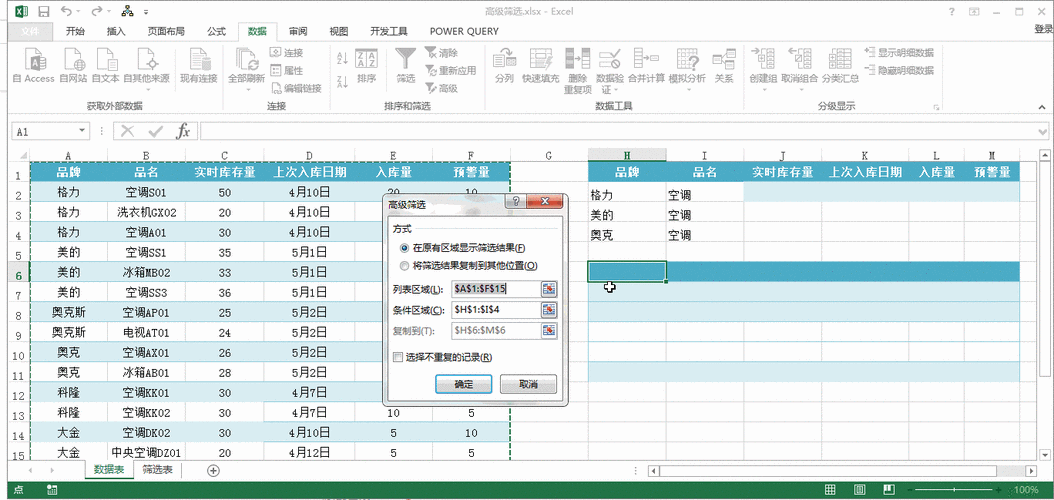Click the OK (确定) button in dialog
Viewport: 1054px width, 500px height.
point(464,384)
